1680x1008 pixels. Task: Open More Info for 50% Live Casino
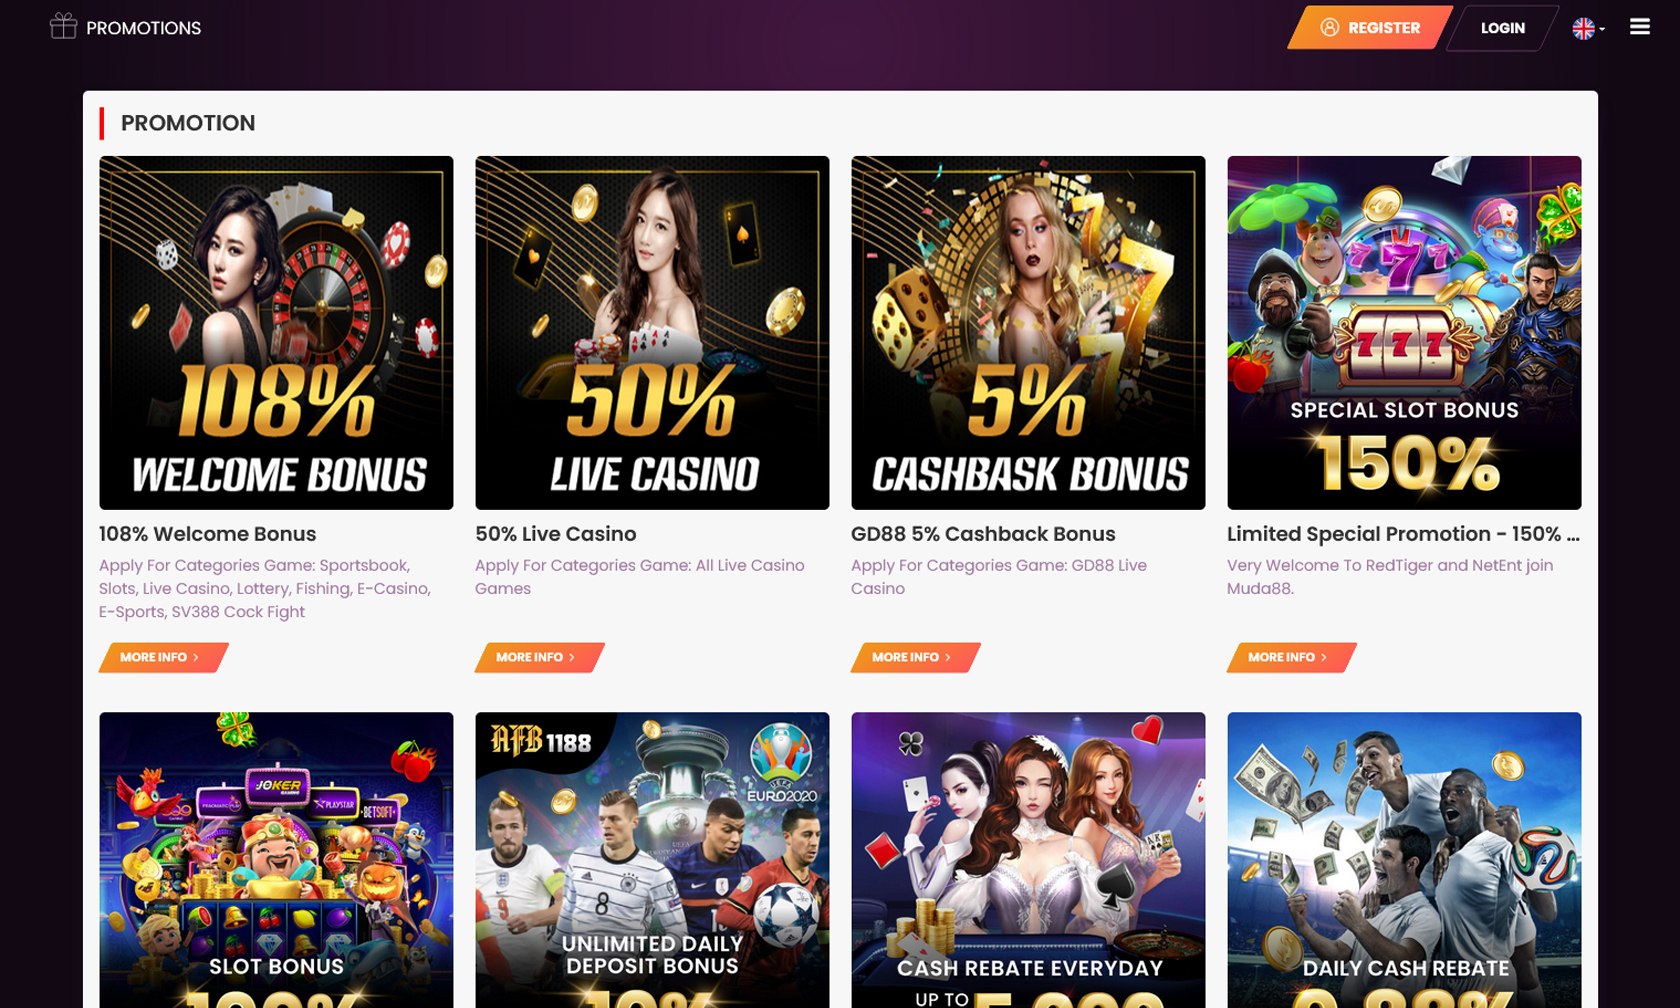(x=539, y=657)
